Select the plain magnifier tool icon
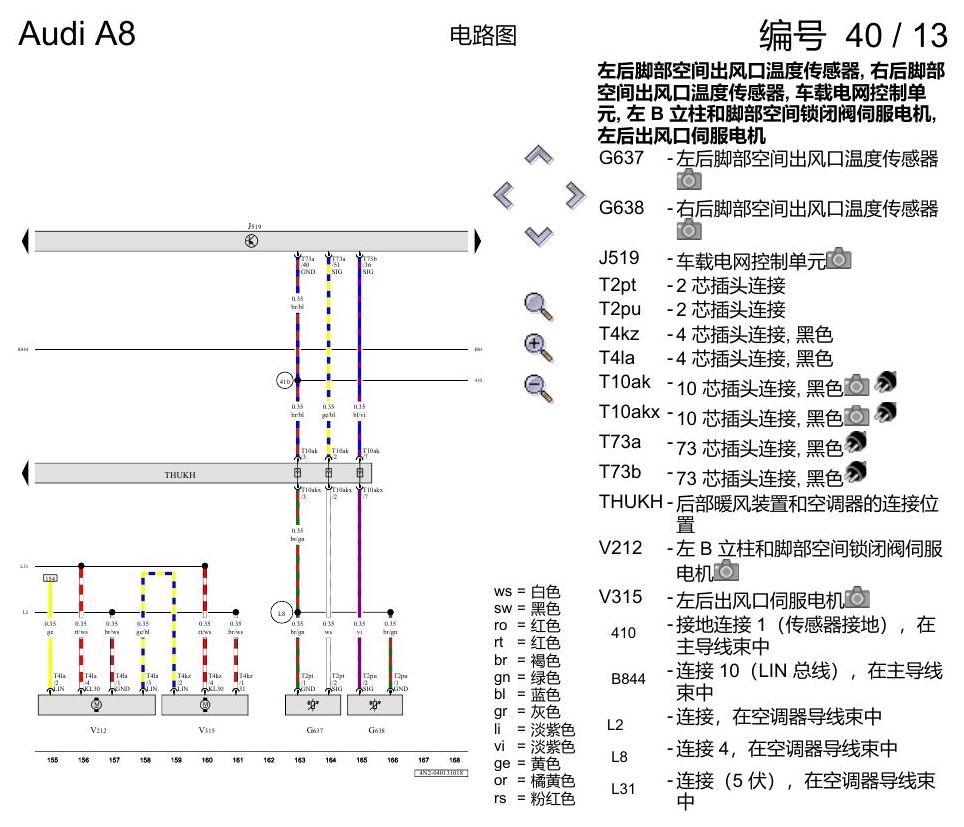The width and height of the screenshot is (964, 827). coord(539,307)
